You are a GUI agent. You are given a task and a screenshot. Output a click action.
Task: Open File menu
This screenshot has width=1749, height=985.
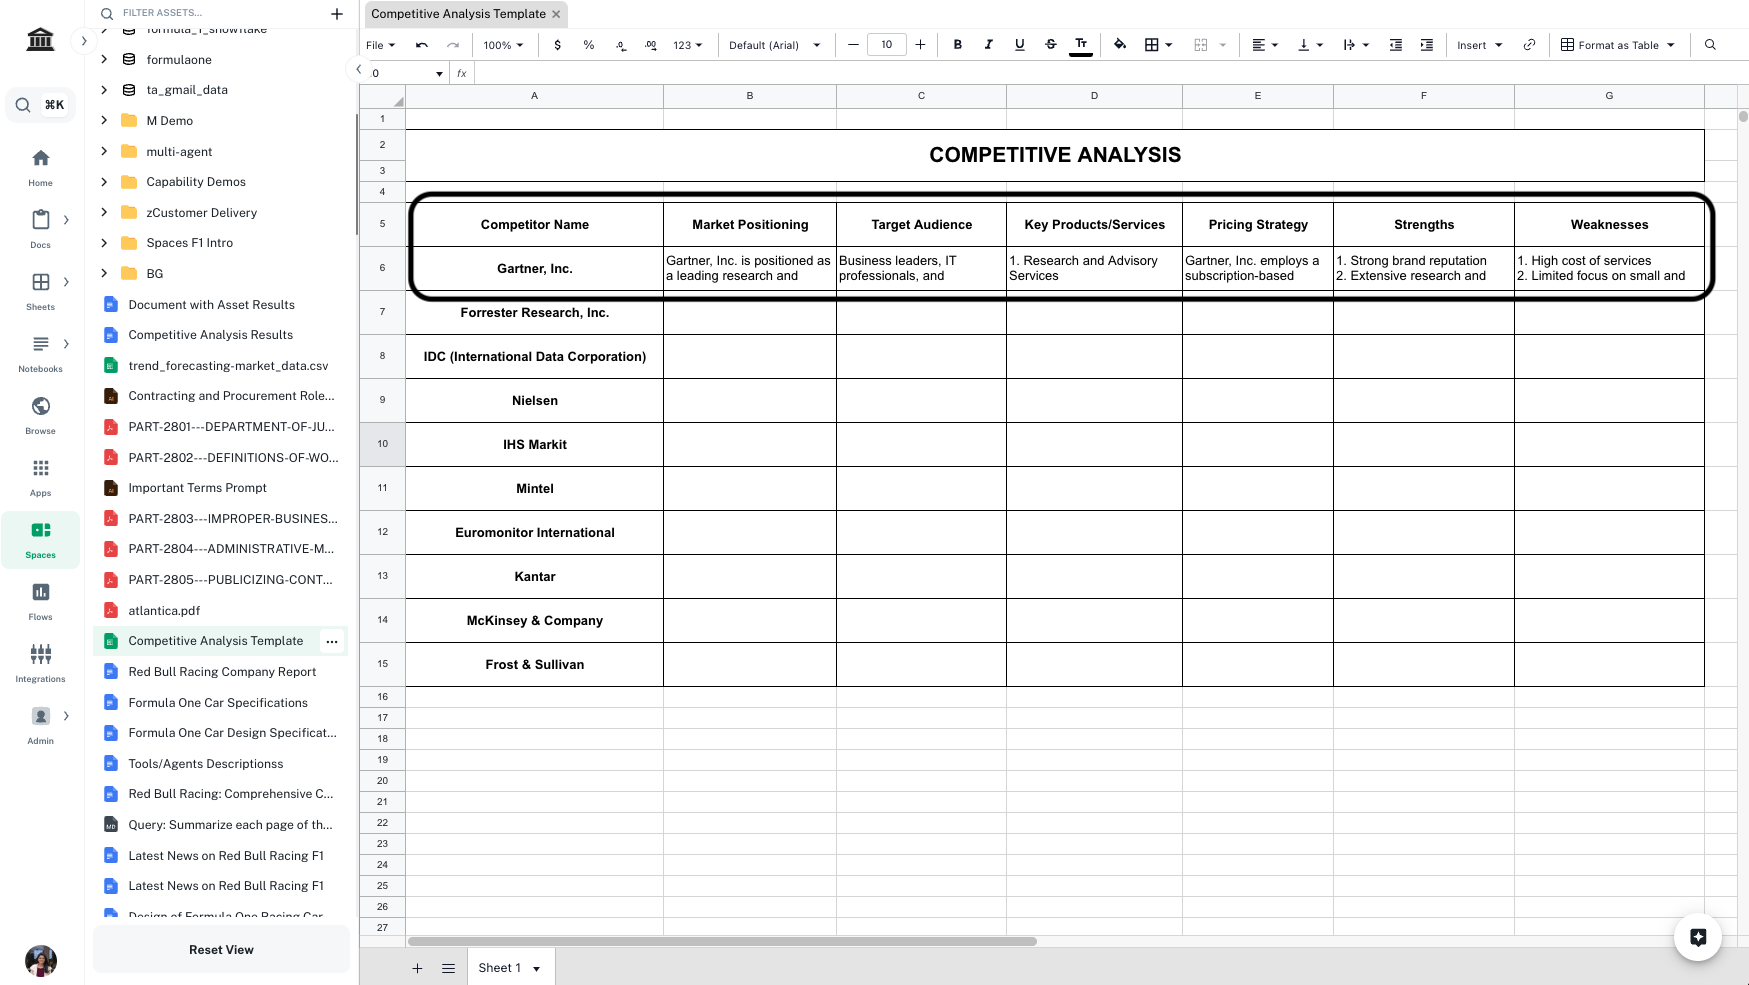(x=380, y=45)
